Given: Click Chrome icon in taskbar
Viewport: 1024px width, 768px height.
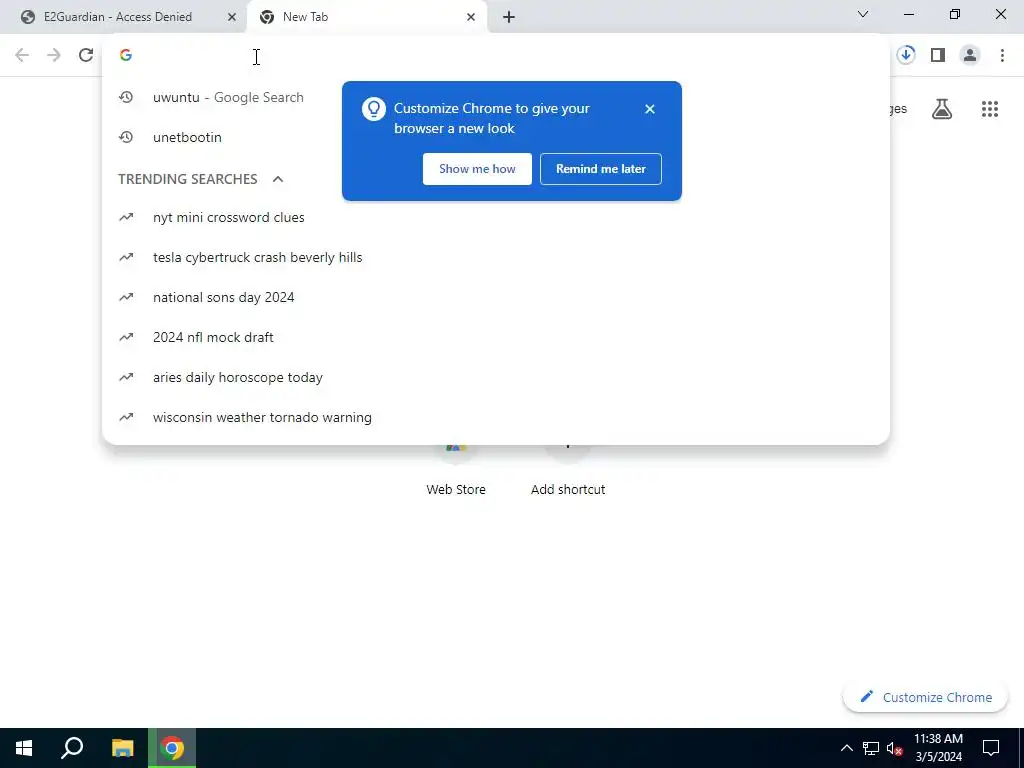Looking at the screenshot, I should click(172, 748).
